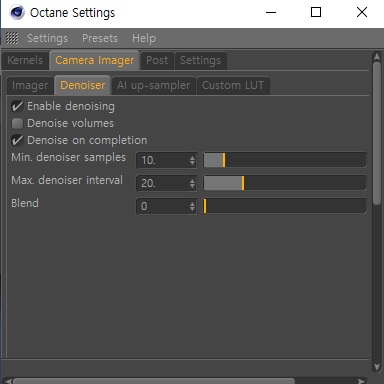Close the Octane Settings window
The width and height of the screenshot is (384, 384).
(x=362, y=13)
